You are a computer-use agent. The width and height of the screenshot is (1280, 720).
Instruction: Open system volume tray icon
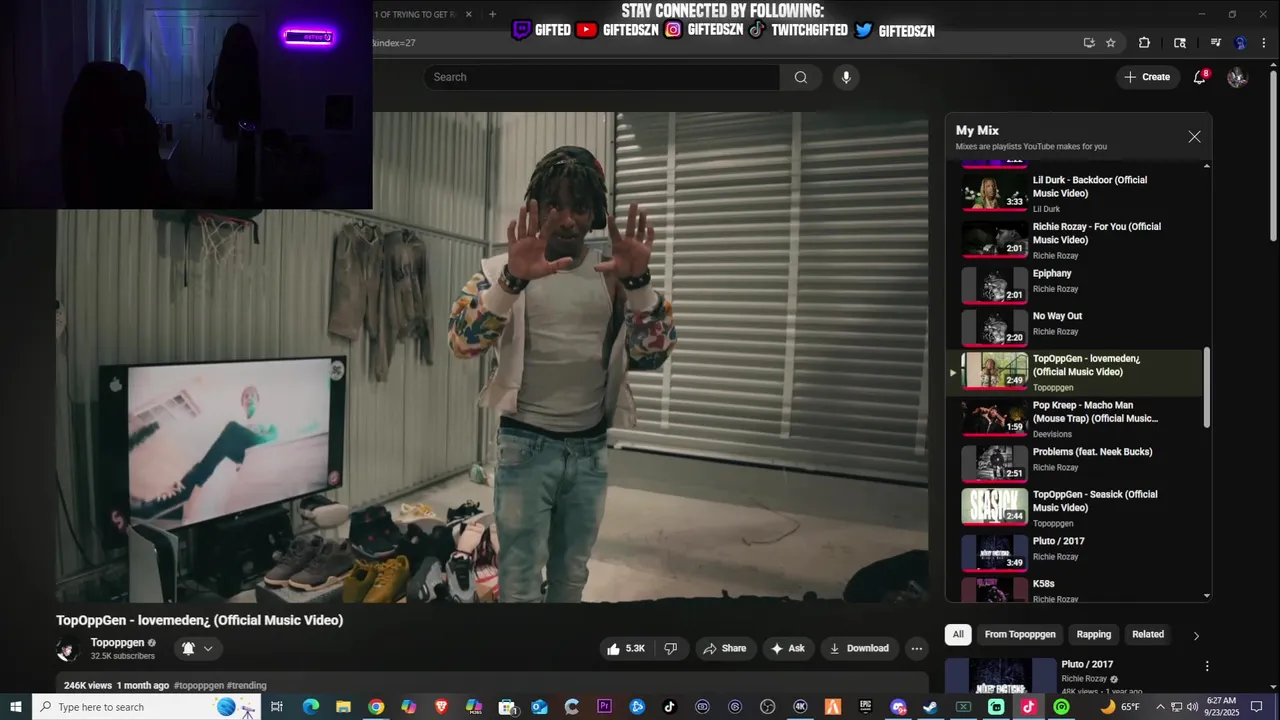click(1193, 707)
